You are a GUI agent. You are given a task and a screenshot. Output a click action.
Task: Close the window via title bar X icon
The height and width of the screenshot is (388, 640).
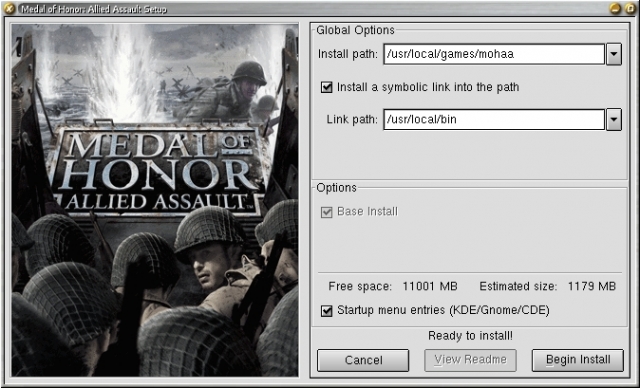[9, 9]
